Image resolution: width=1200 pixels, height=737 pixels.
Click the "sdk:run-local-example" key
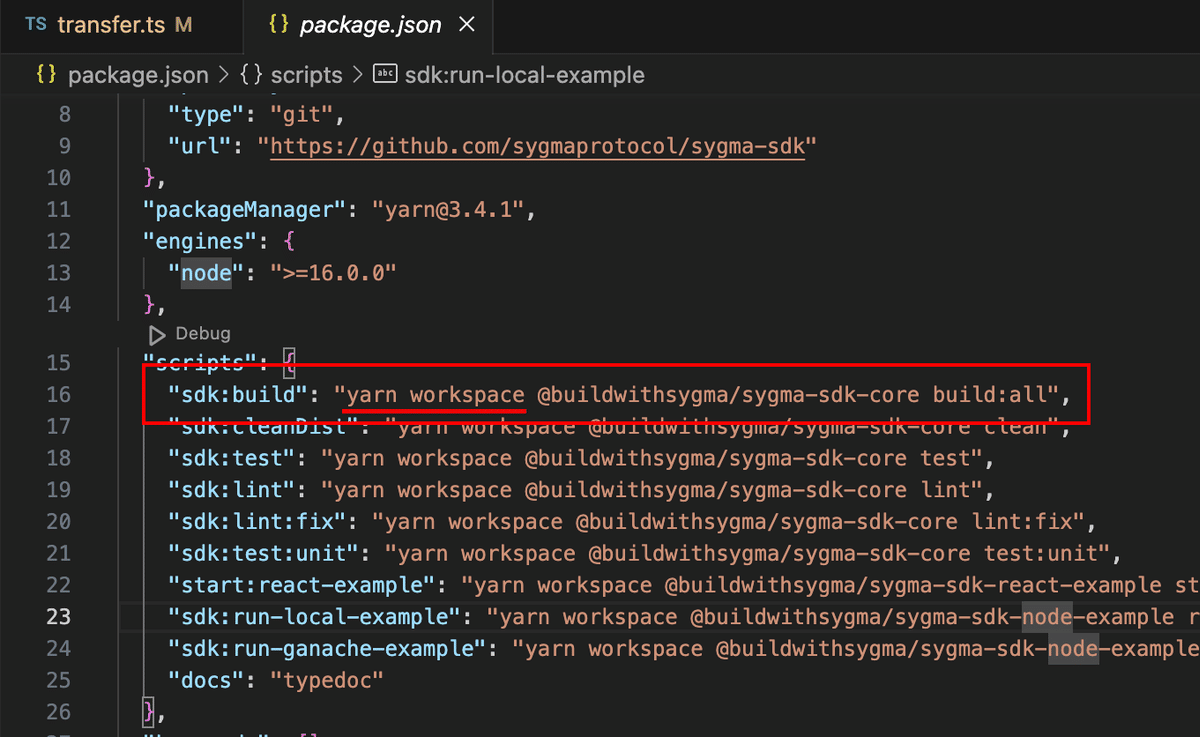pyautogui.click(x=314, y=617)
